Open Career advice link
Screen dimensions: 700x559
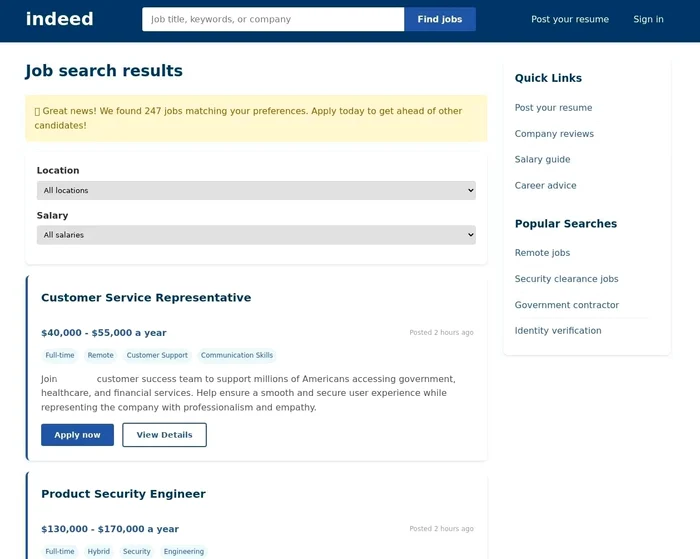(545, 186)
